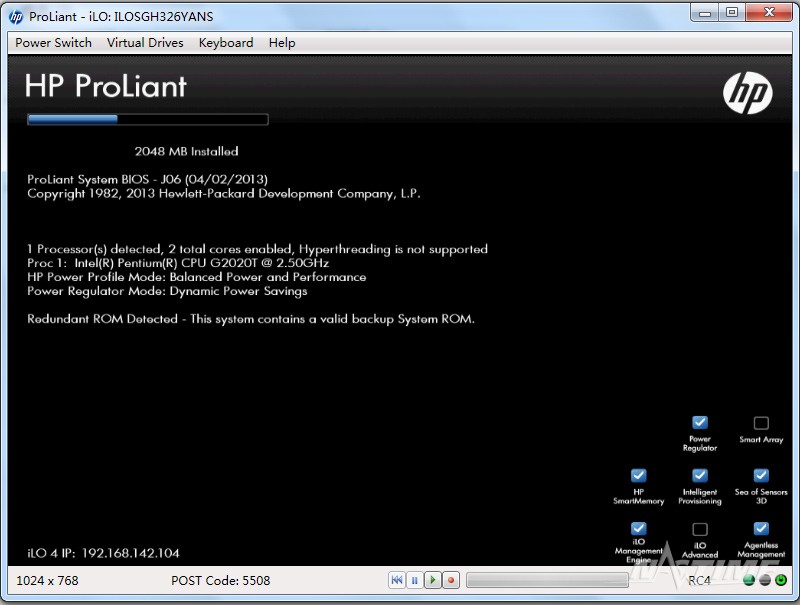Click the Sea of Sensors 3D checkbox
The height and width of the screenshot is (605, 800).
tap(761, 475)
